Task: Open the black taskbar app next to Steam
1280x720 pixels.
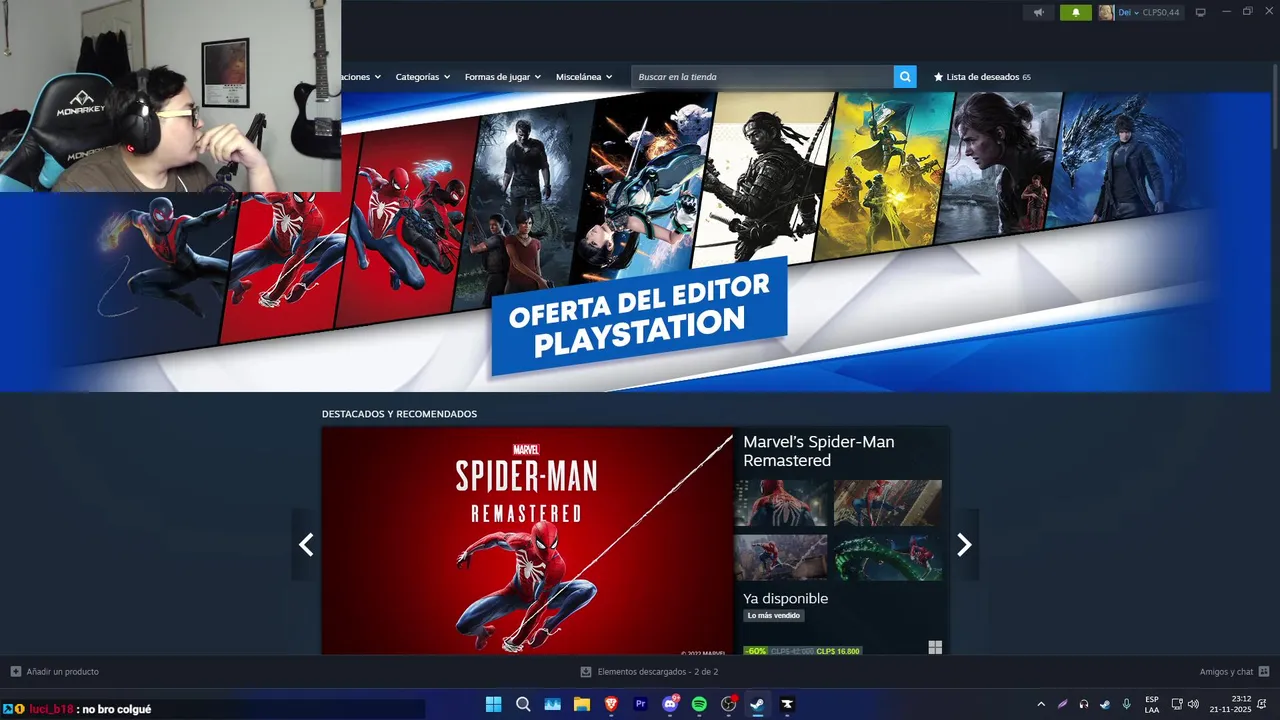Action: click(787, 704)
